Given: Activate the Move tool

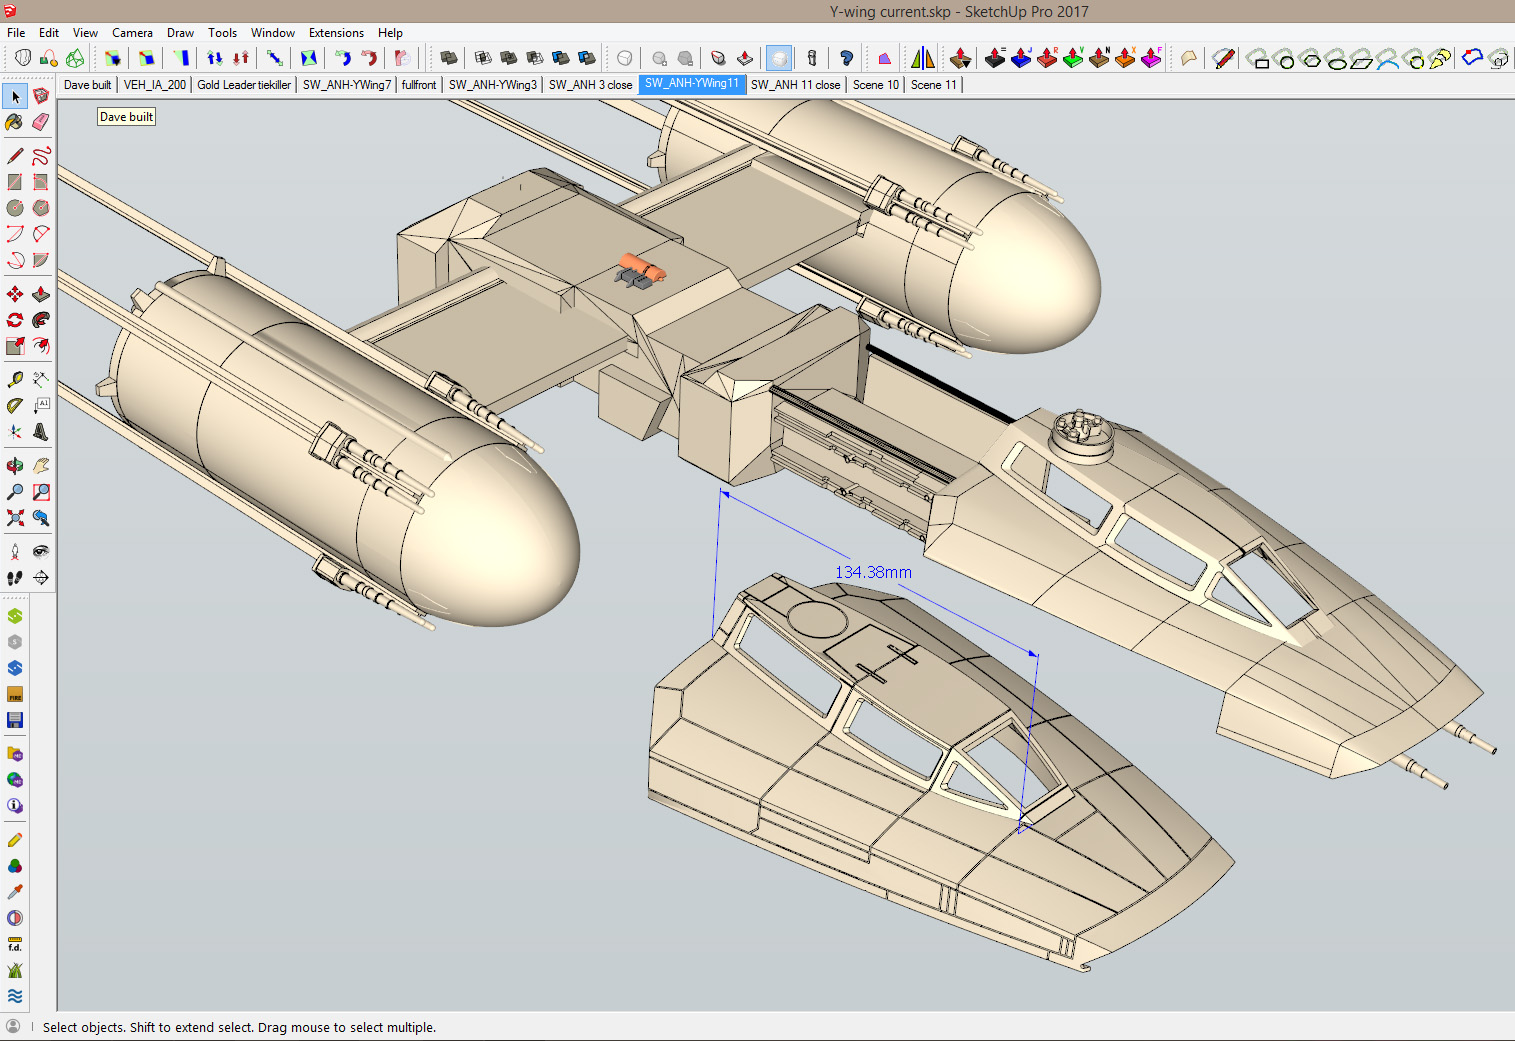Looking at the screenshot, I should (x=15, y=294).
